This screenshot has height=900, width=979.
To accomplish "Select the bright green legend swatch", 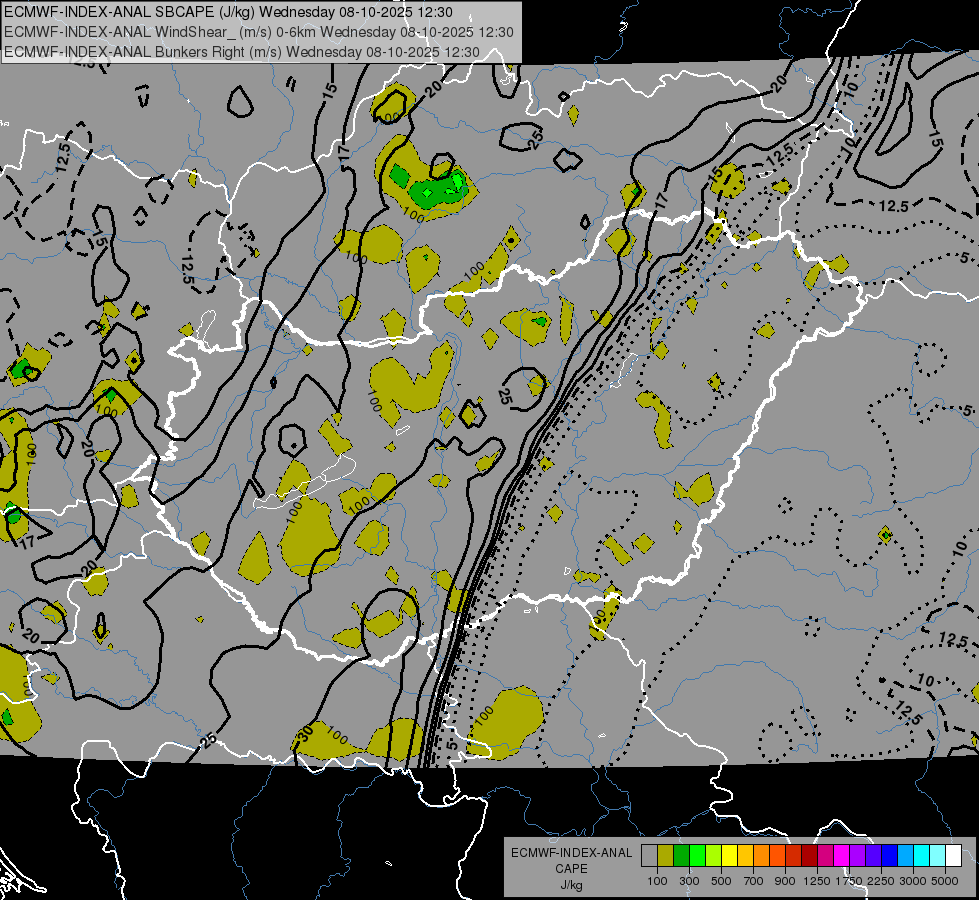I will coord(697,856).
